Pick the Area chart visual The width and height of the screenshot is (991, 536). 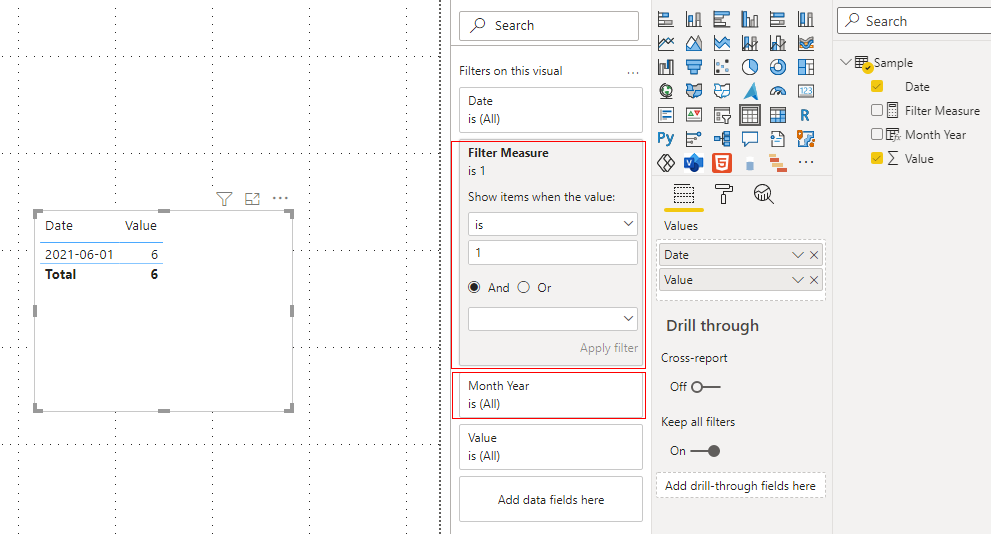[693, 43]
